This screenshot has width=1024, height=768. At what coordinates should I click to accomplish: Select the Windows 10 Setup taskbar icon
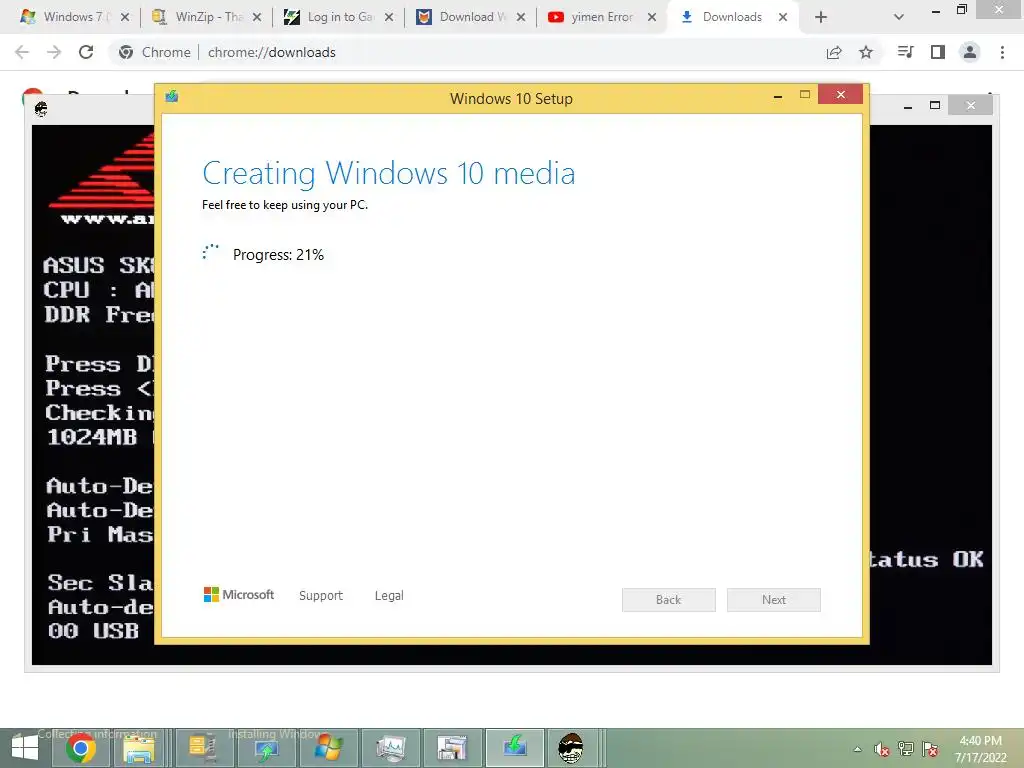515,748
